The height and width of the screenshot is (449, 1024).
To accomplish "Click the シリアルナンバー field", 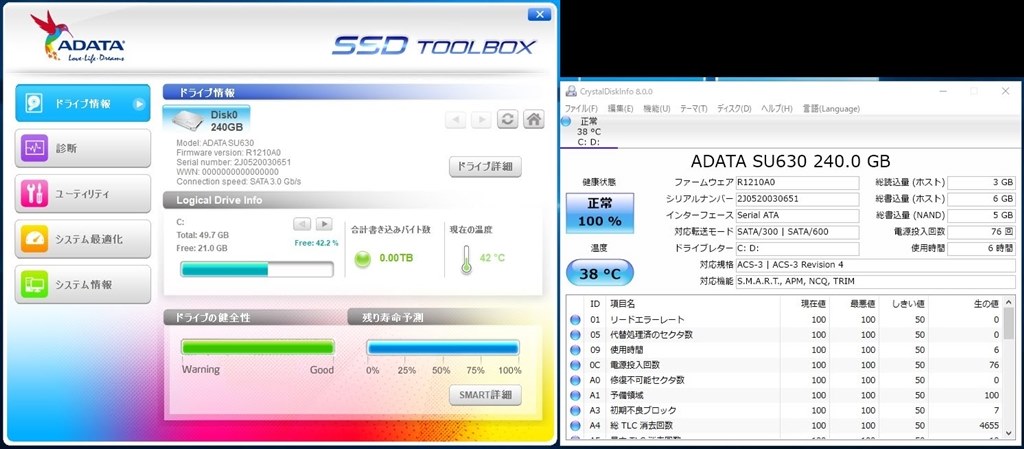I will [x=797, y=198].
